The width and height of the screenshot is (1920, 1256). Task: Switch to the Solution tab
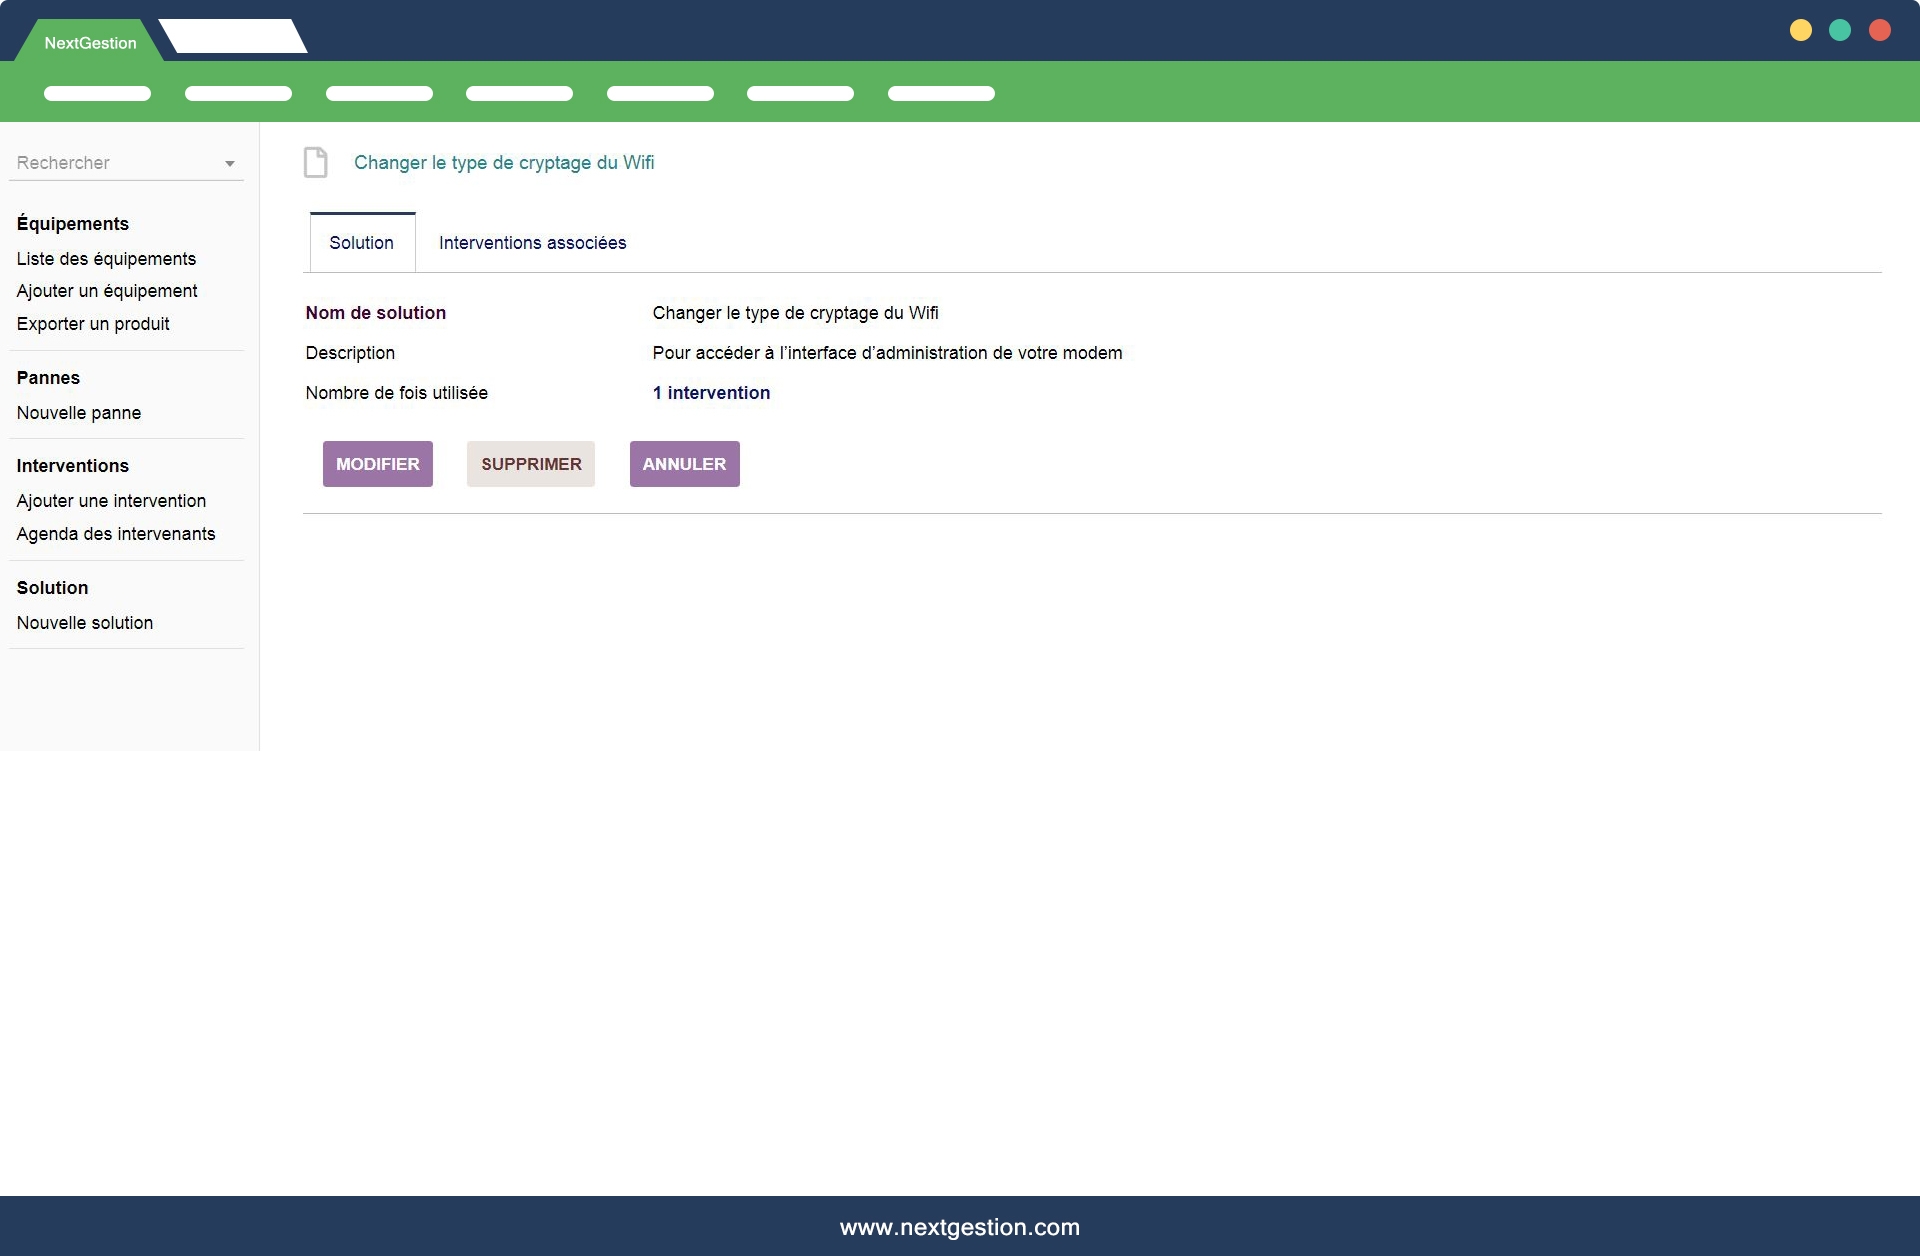[361, 243]
